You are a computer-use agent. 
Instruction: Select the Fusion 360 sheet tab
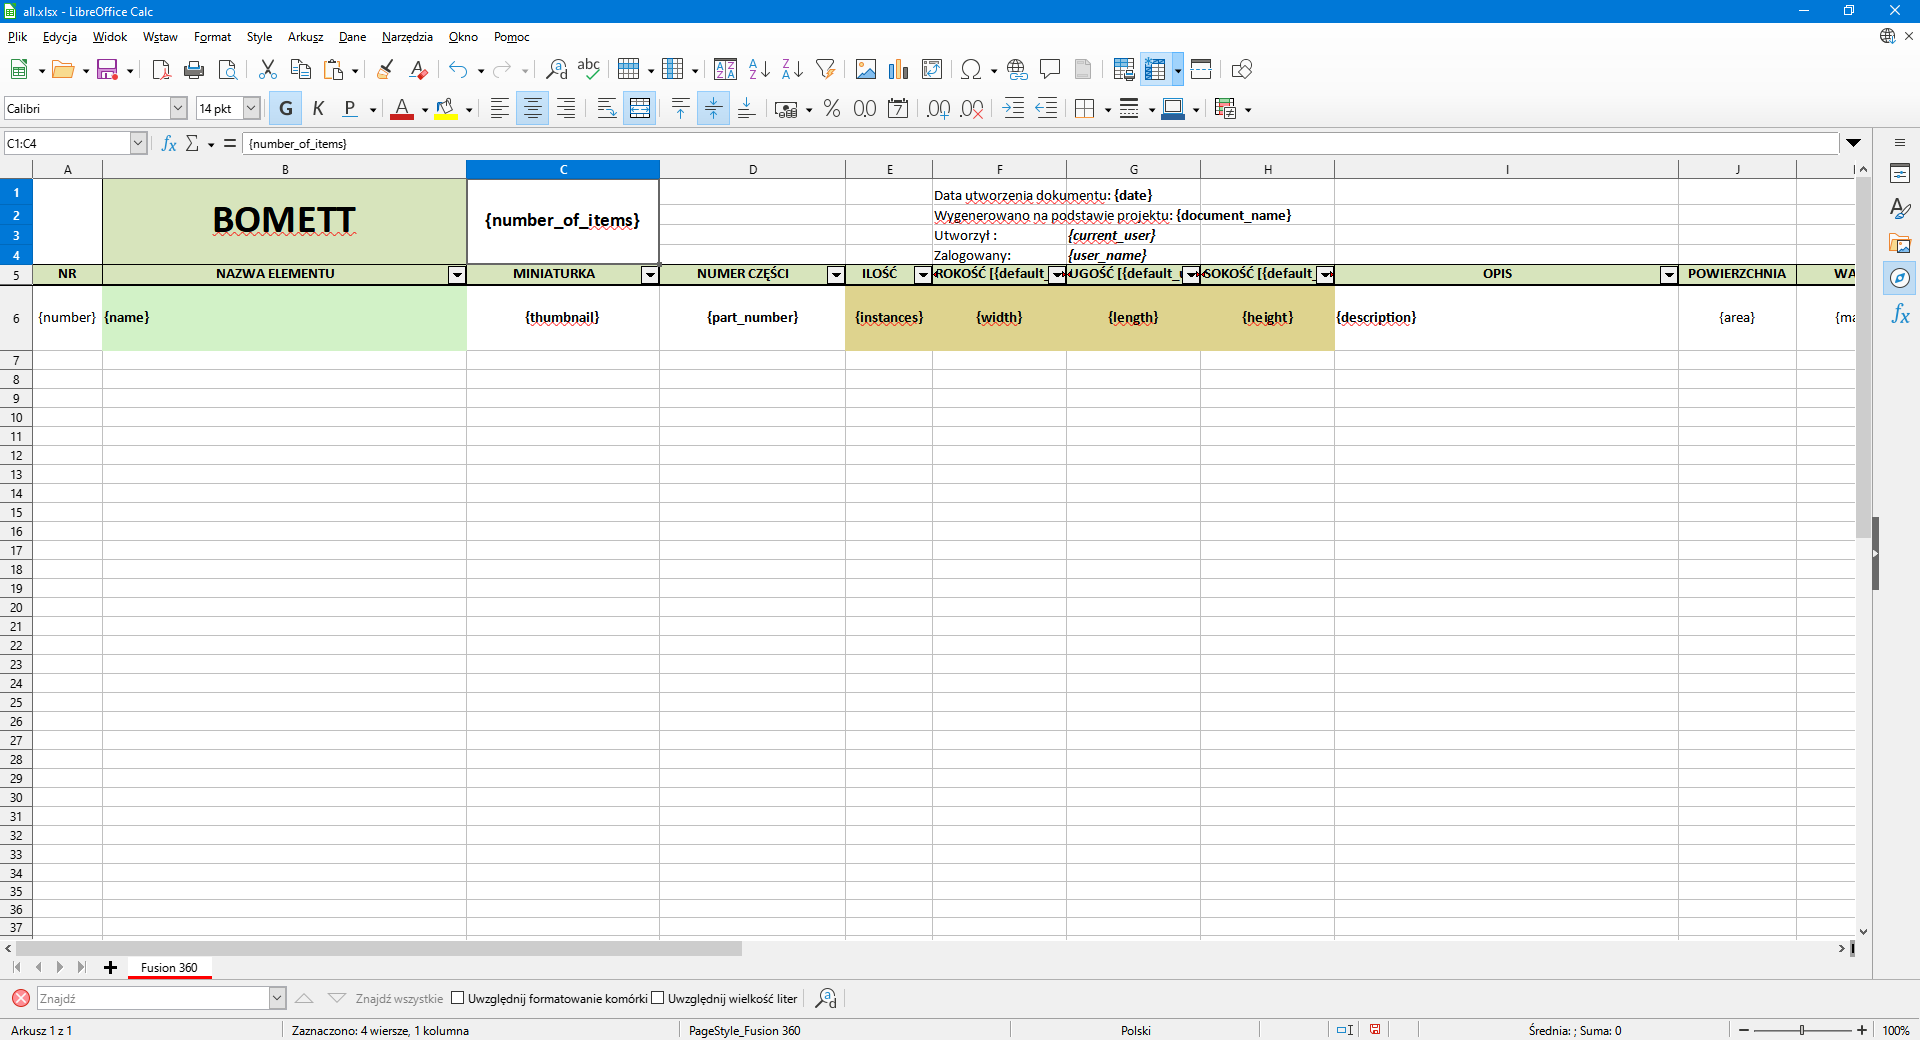click(x=169, y=967)
